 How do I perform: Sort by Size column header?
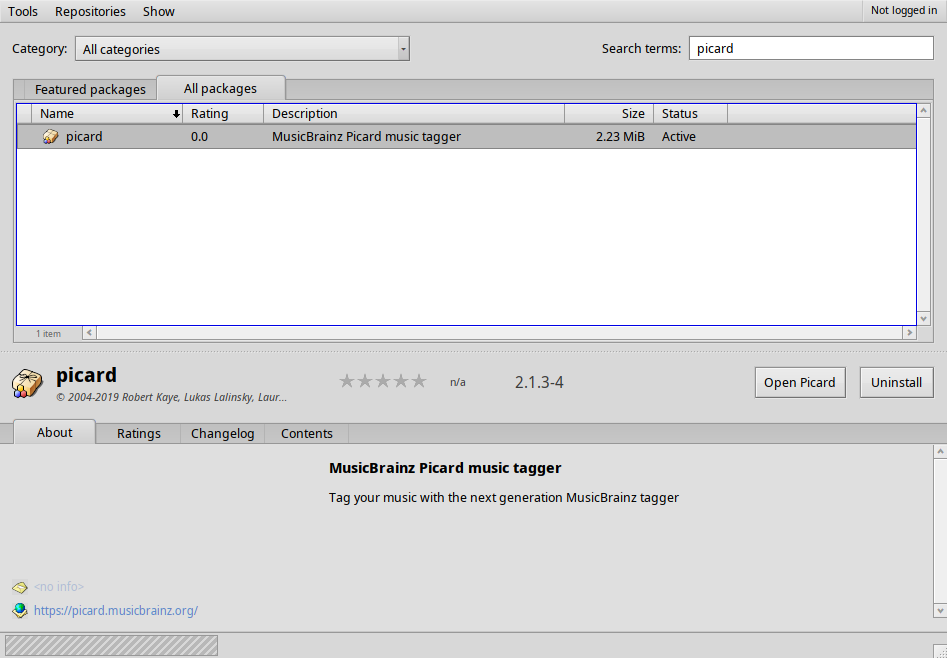(x=609, y=114)
